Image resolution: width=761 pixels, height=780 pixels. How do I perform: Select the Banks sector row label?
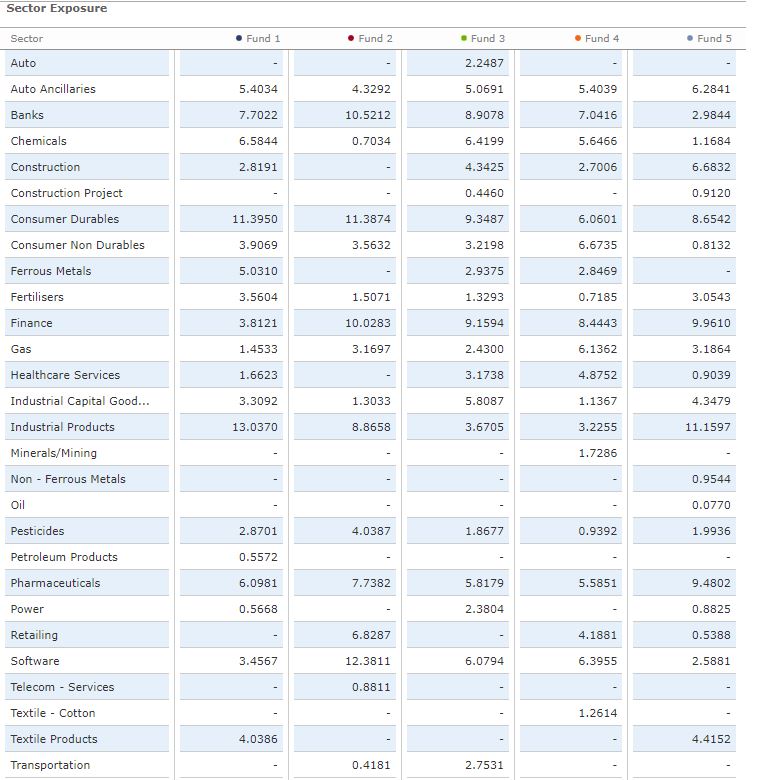27,115
